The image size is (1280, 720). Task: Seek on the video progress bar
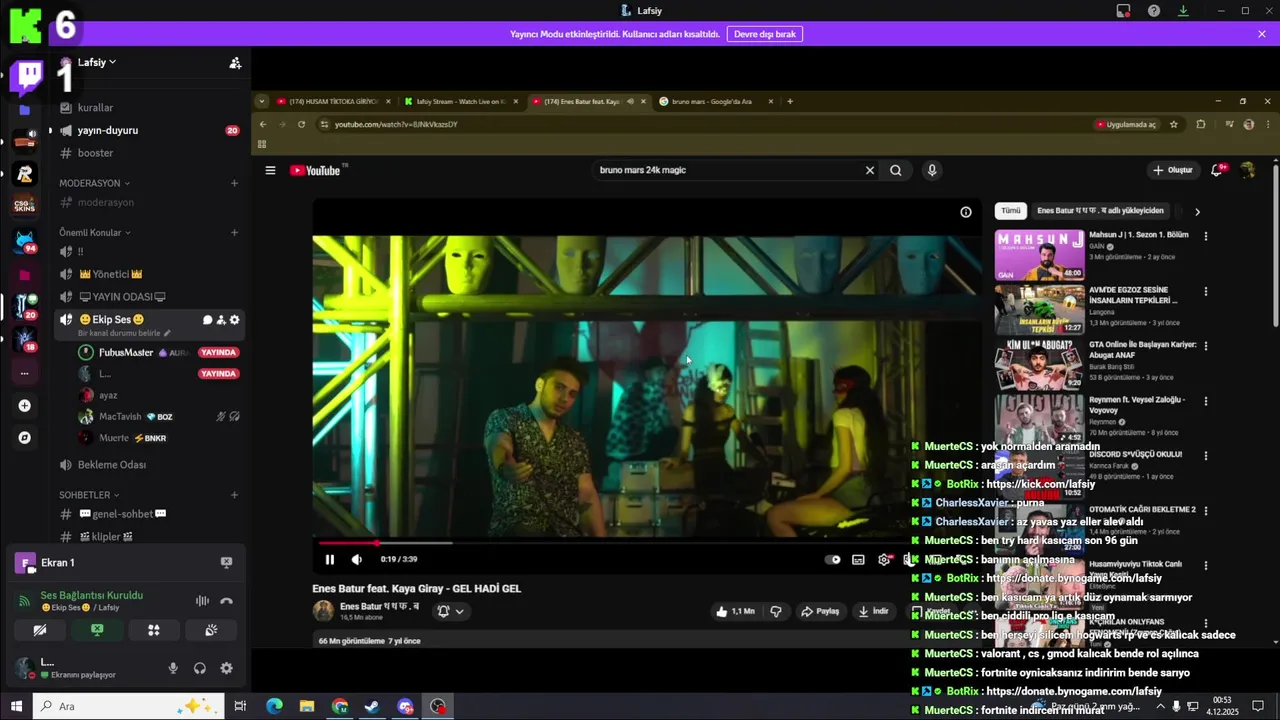pyautogui.click(x=646, y=543)
